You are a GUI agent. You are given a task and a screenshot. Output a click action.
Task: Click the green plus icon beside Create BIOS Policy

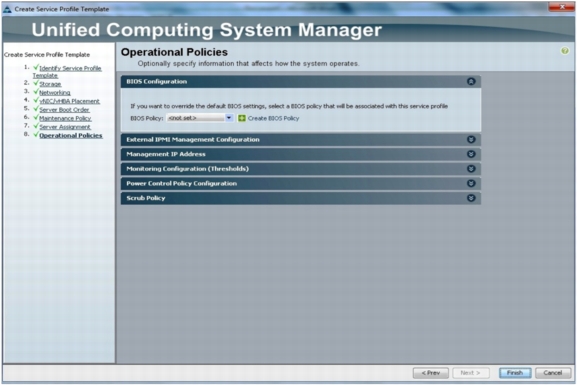(x=242, y=118)
